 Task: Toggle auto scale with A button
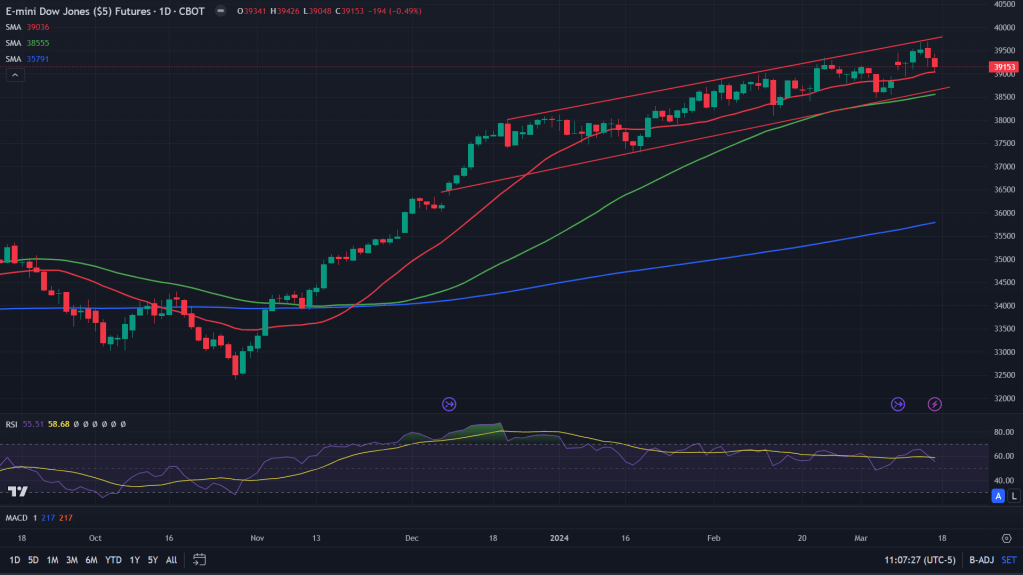(x=998, y=496)
